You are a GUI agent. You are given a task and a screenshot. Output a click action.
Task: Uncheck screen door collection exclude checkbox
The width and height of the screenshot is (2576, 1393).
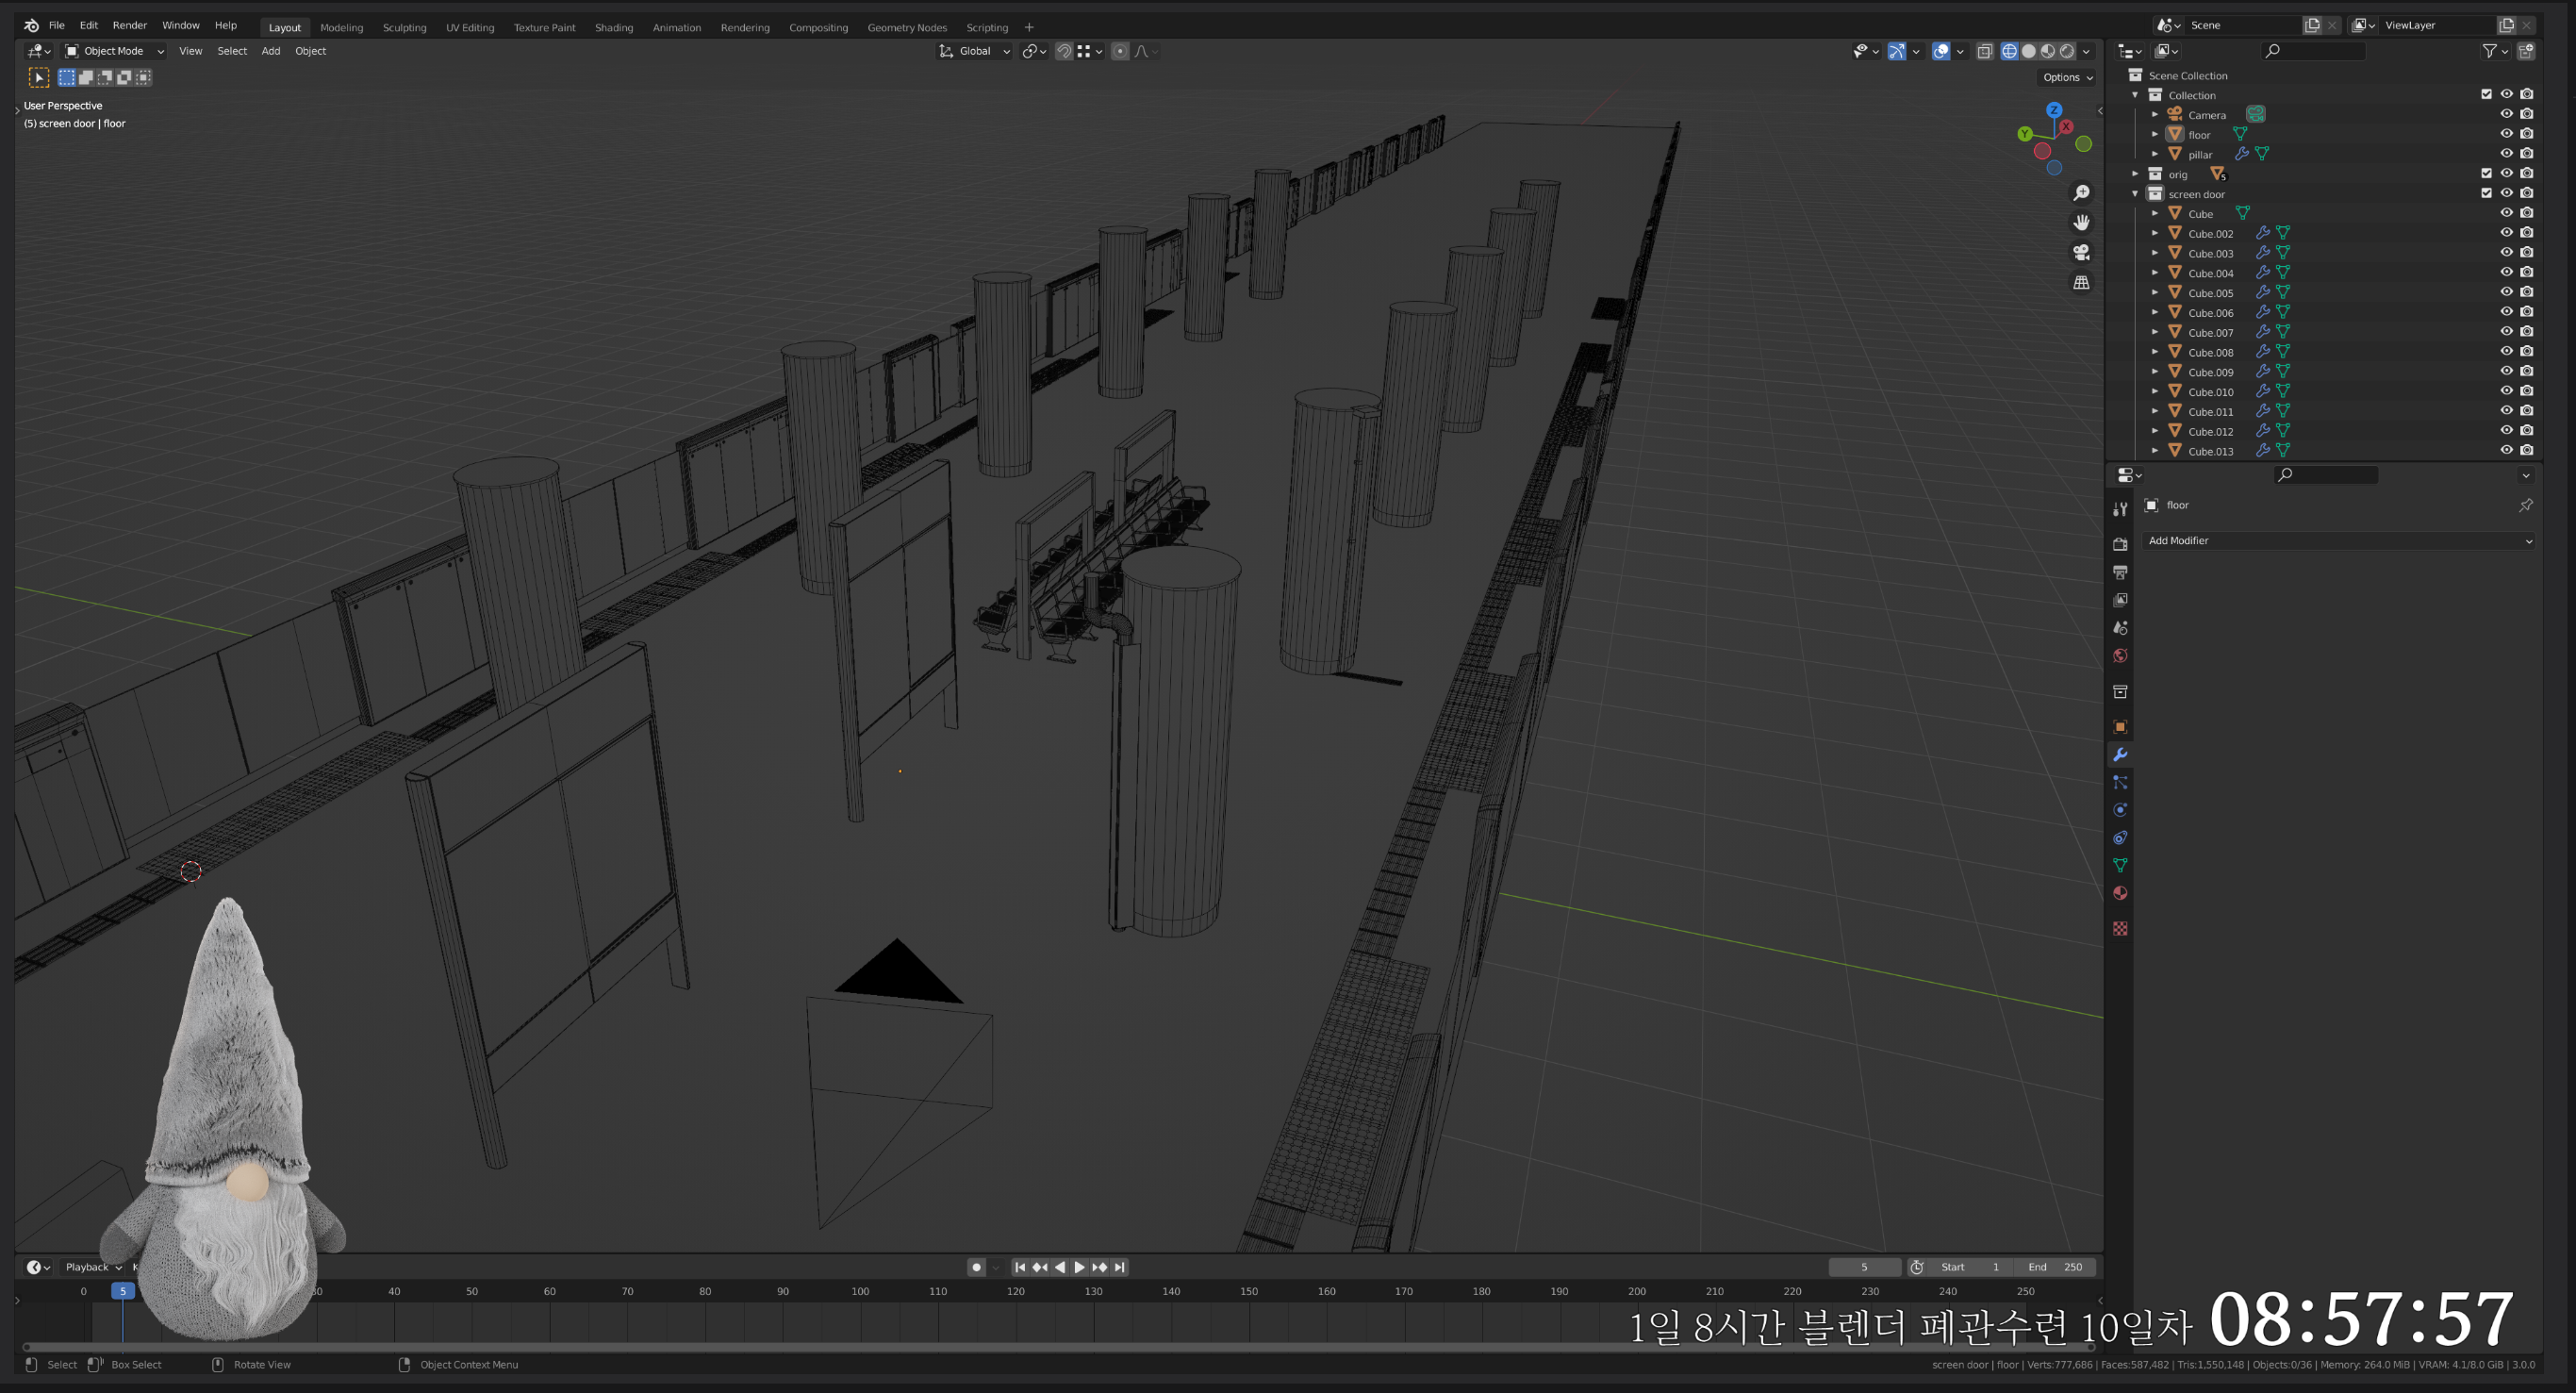coord(2486,193)
